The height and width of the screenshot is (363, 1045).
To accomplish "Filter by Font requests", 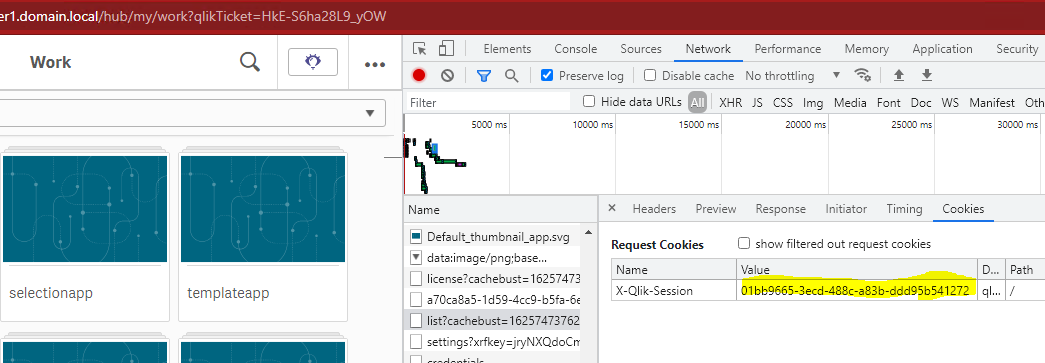I will click(888, 103).
